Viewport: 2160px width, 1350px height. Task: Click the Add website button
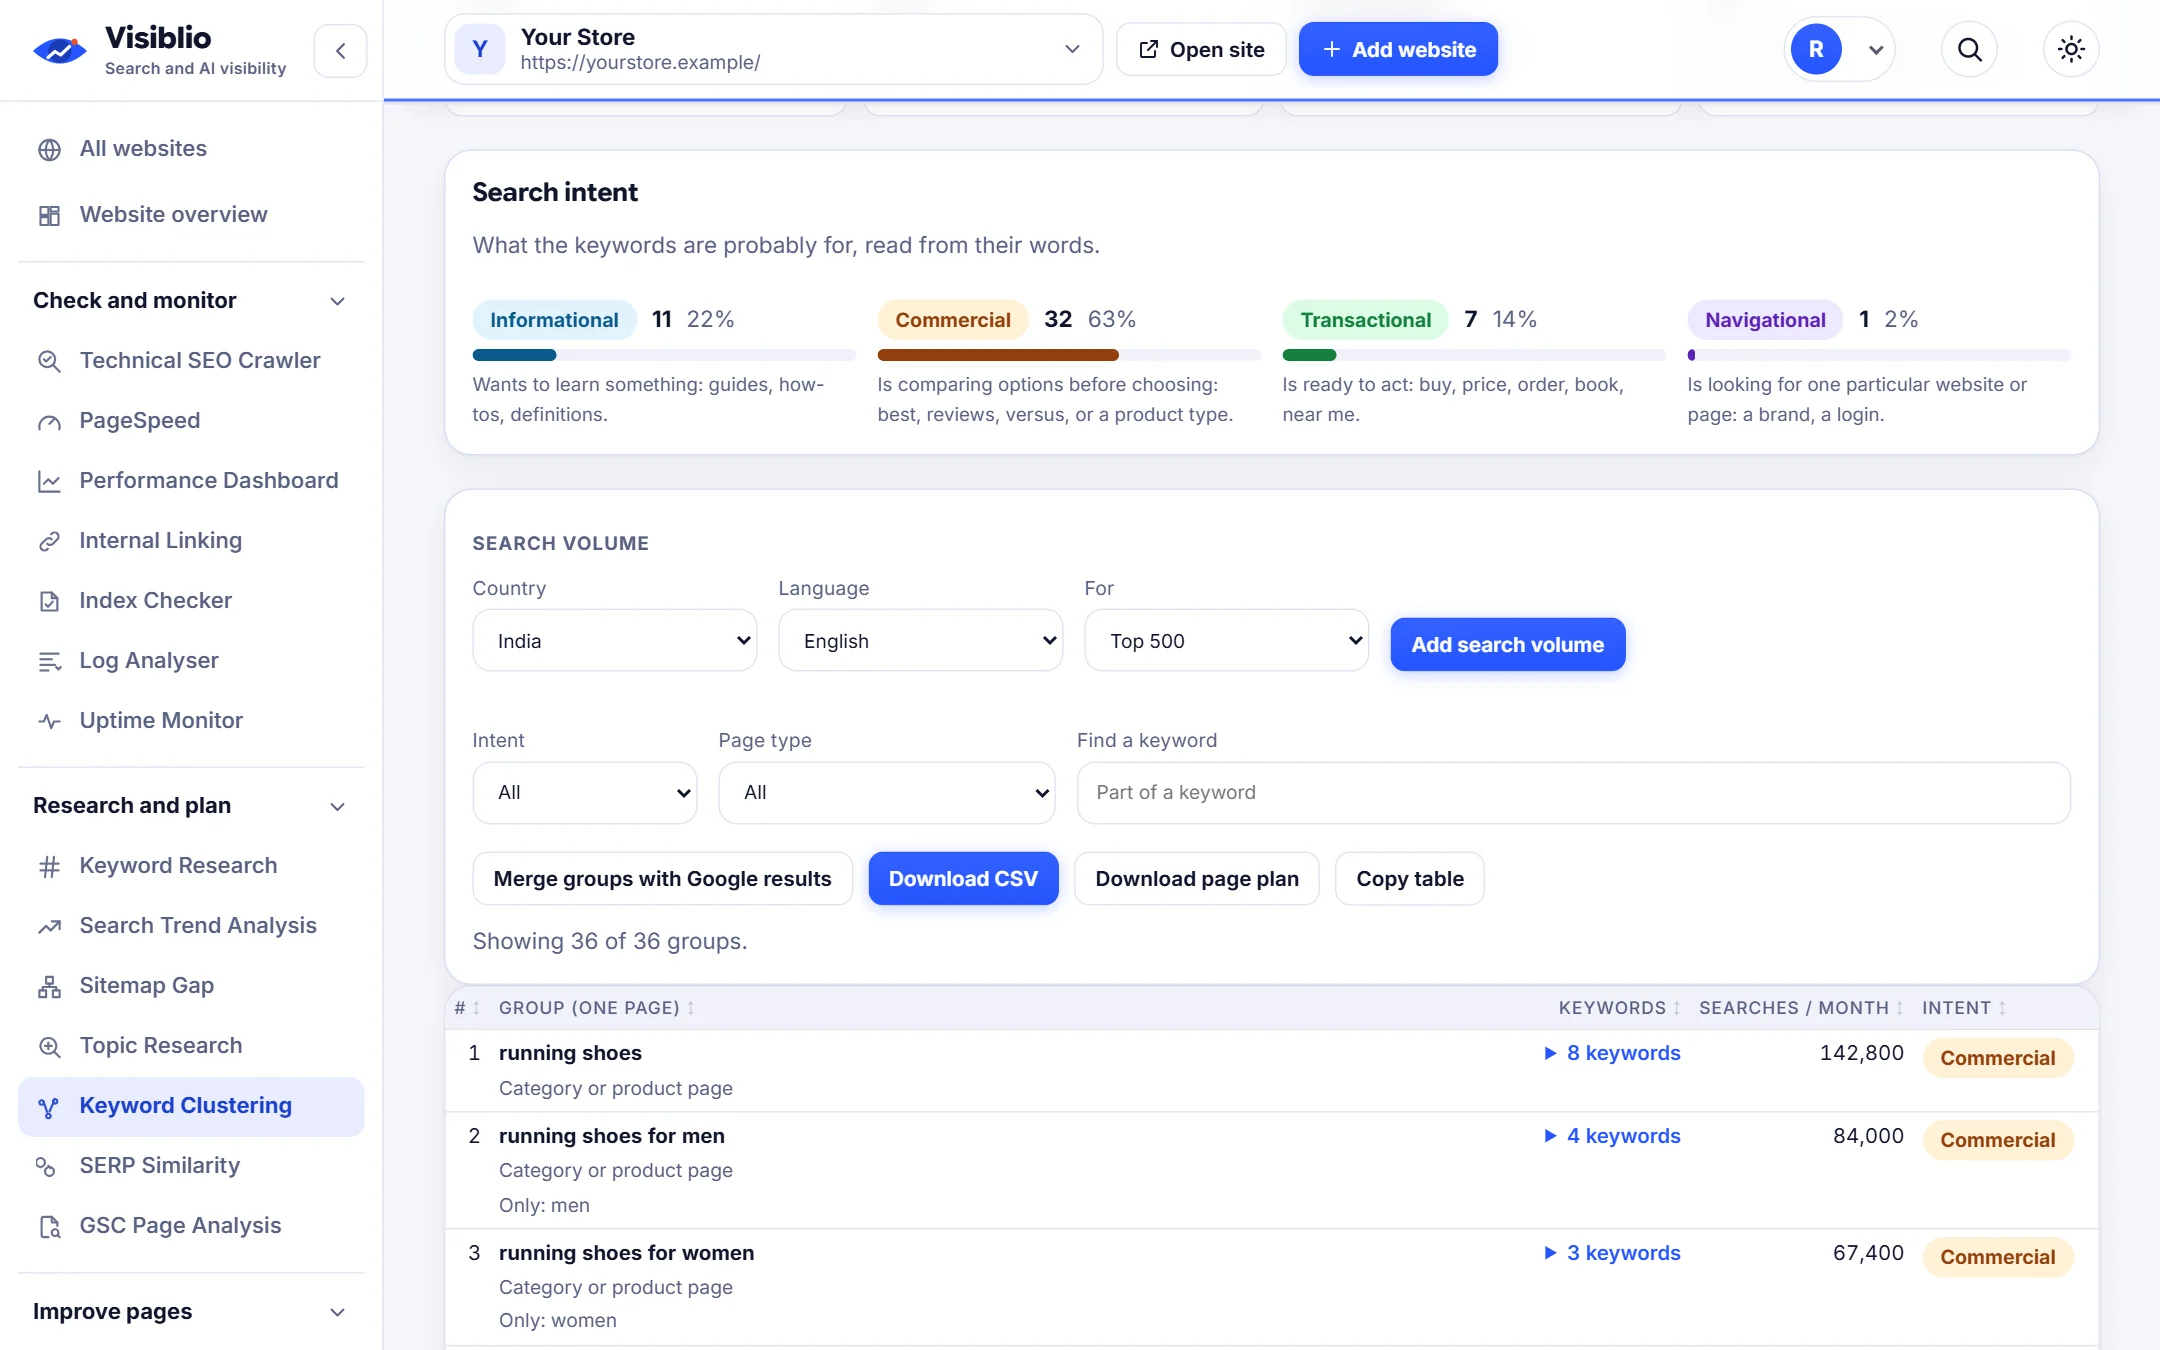(x=1398, y=49)
